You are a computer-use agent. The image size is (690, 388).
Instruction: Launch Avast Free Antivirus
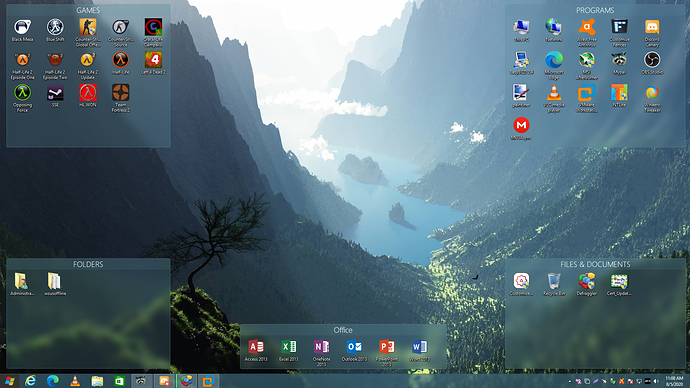[587, 33]
